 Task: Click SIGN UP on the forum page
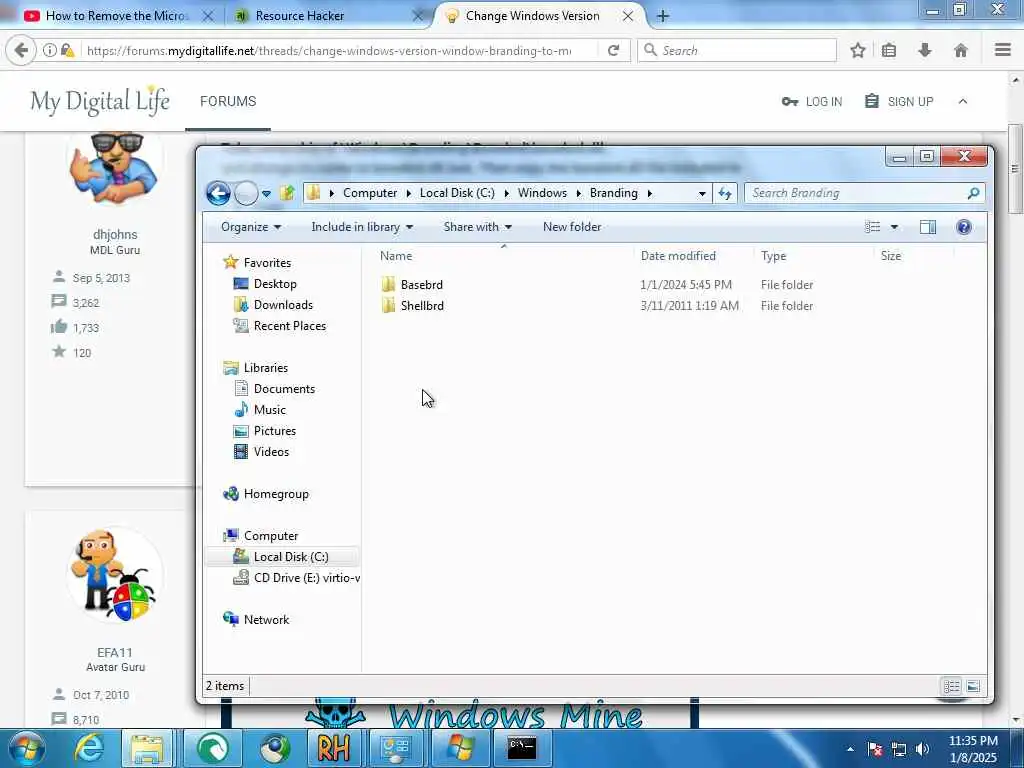(899, 102)
